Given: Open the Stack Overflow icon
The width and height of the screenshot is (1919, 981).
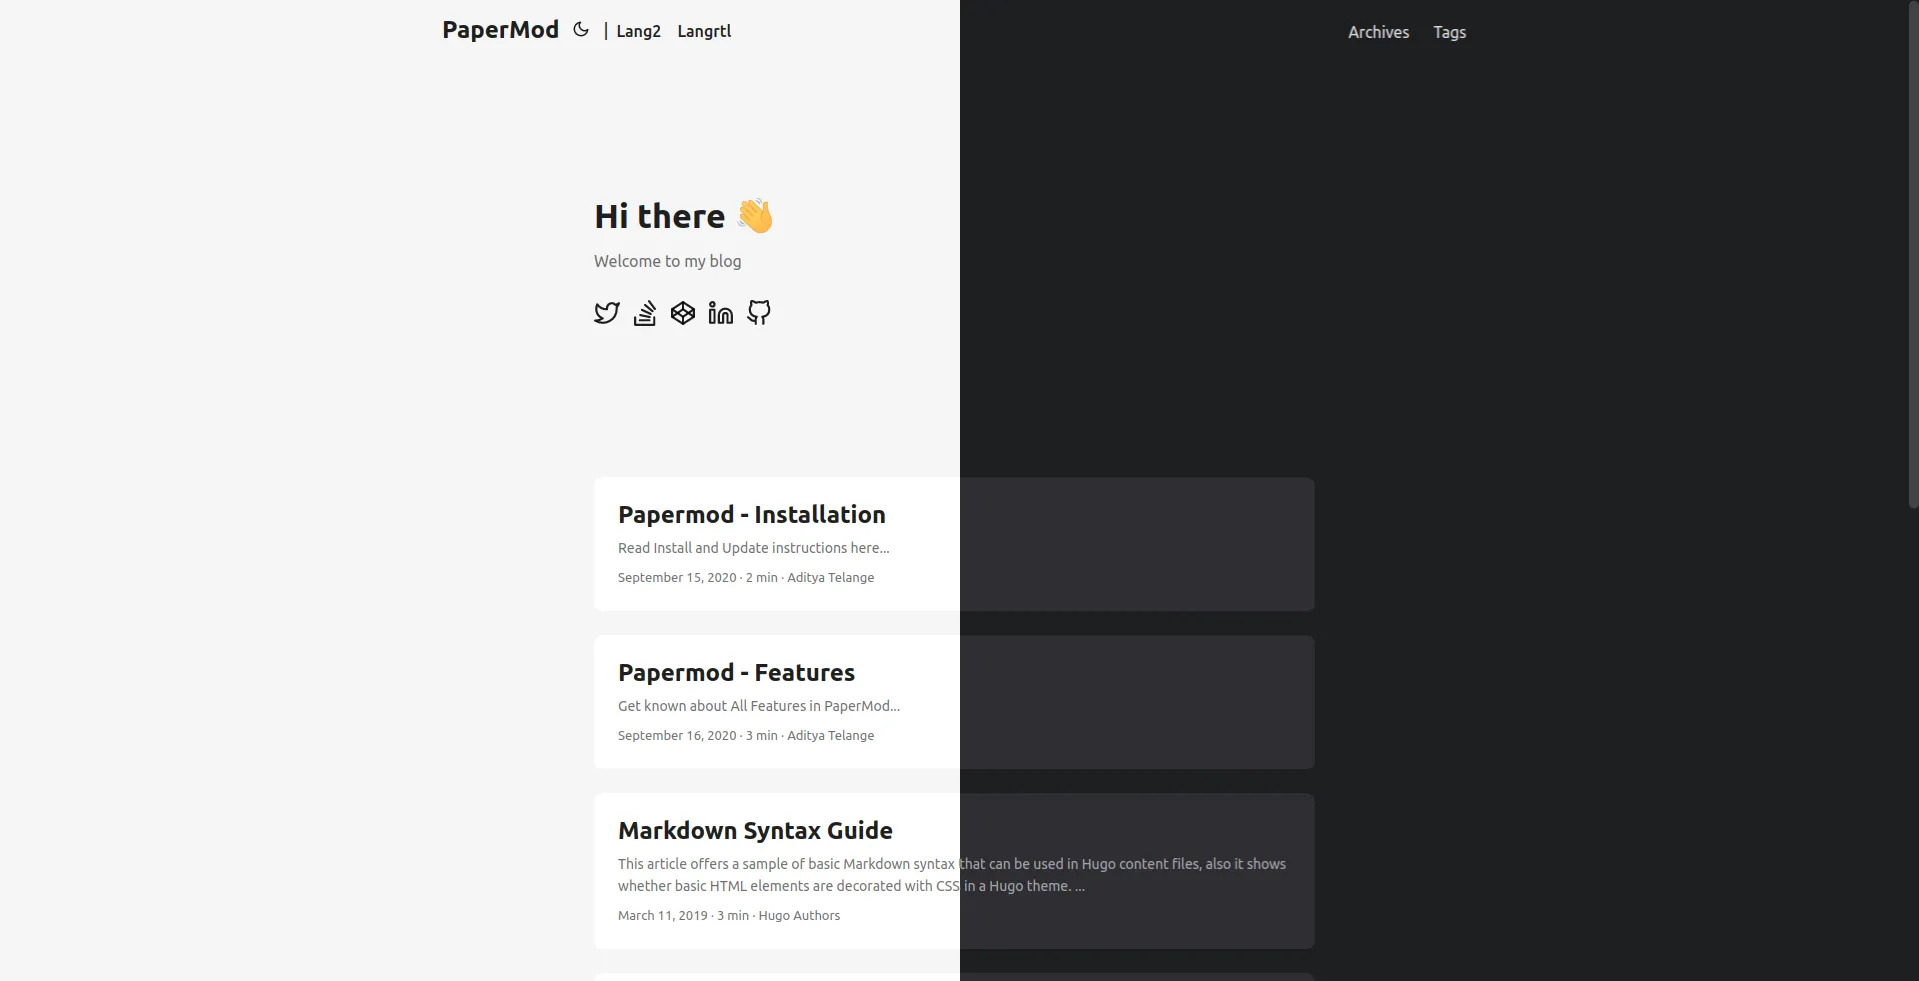Looking at the screenshot, I should [x=644, y=313].
